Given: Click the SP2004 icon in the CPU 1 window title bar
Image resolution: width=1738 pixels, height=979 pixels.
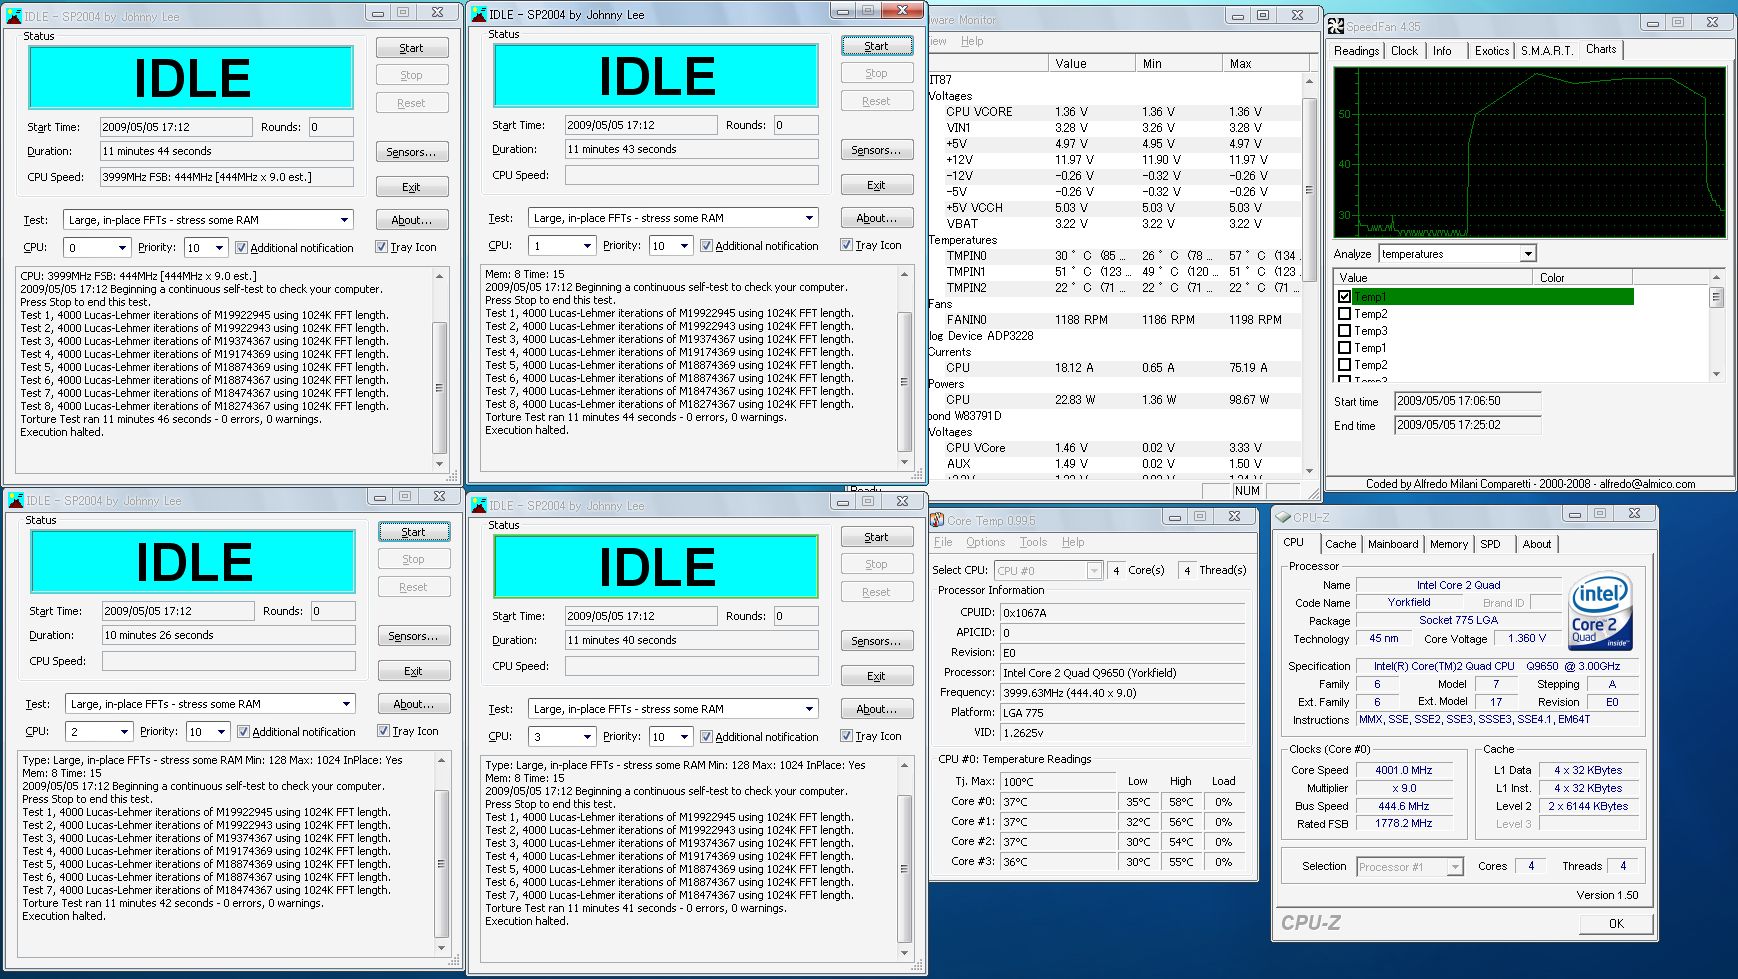Looking at the screenshot, I should 478,14.
